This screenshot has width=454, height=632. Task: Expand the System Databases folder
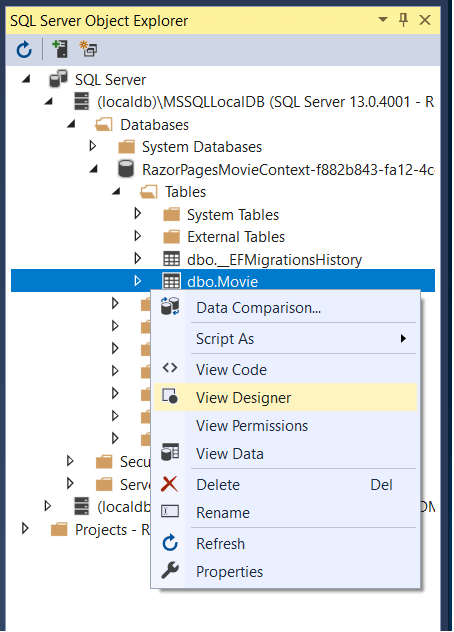pos(93,146)
